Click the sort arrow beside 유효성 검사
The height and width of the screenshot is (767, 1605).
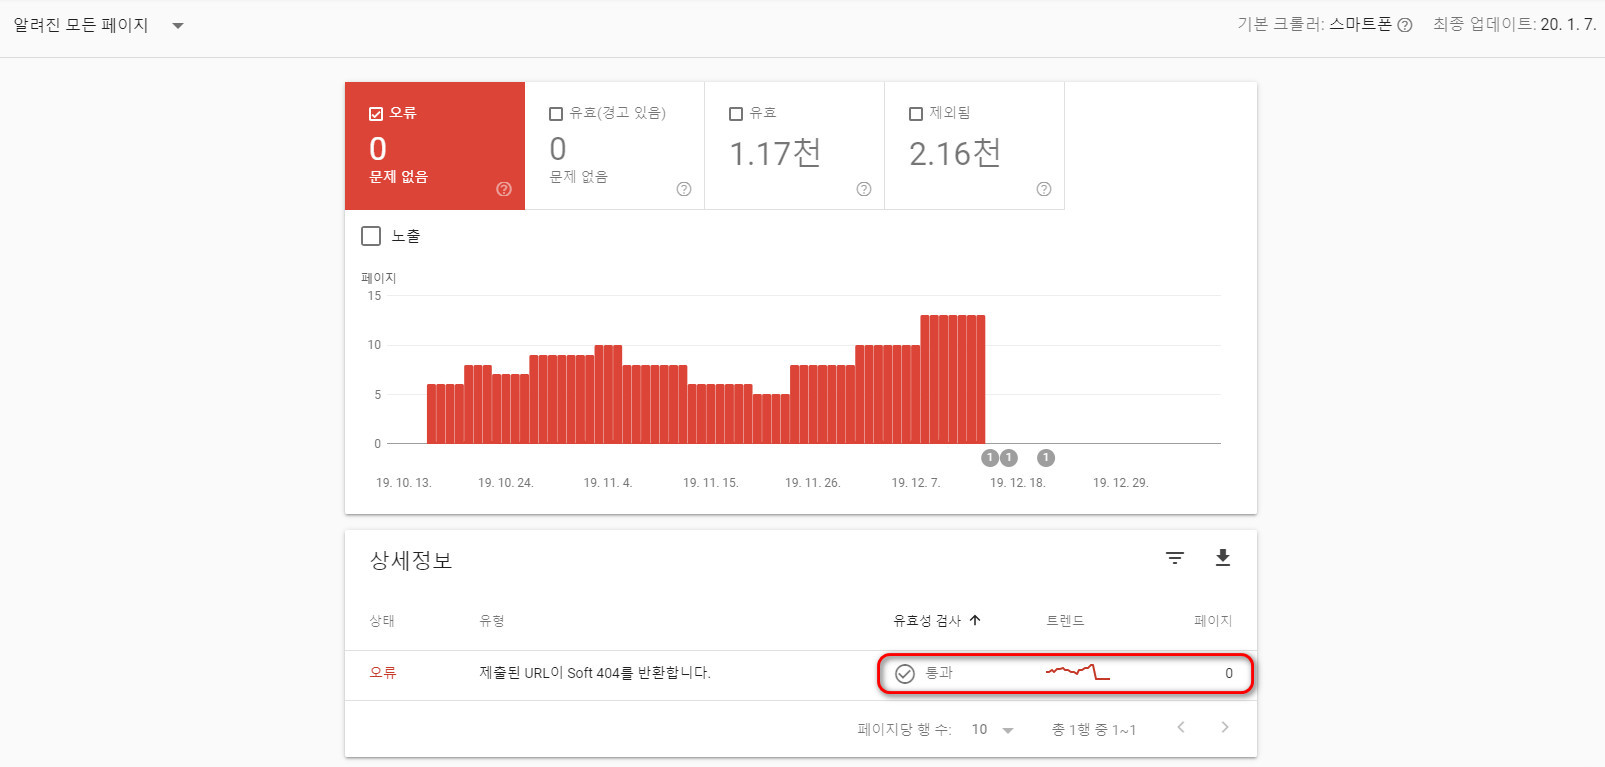(x=975, y=620)
